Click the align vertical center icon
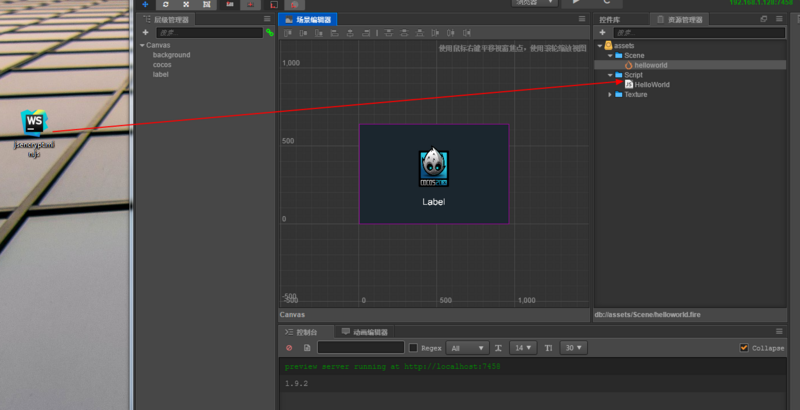Viewport: 800px width, 410px height. [304, 33]
